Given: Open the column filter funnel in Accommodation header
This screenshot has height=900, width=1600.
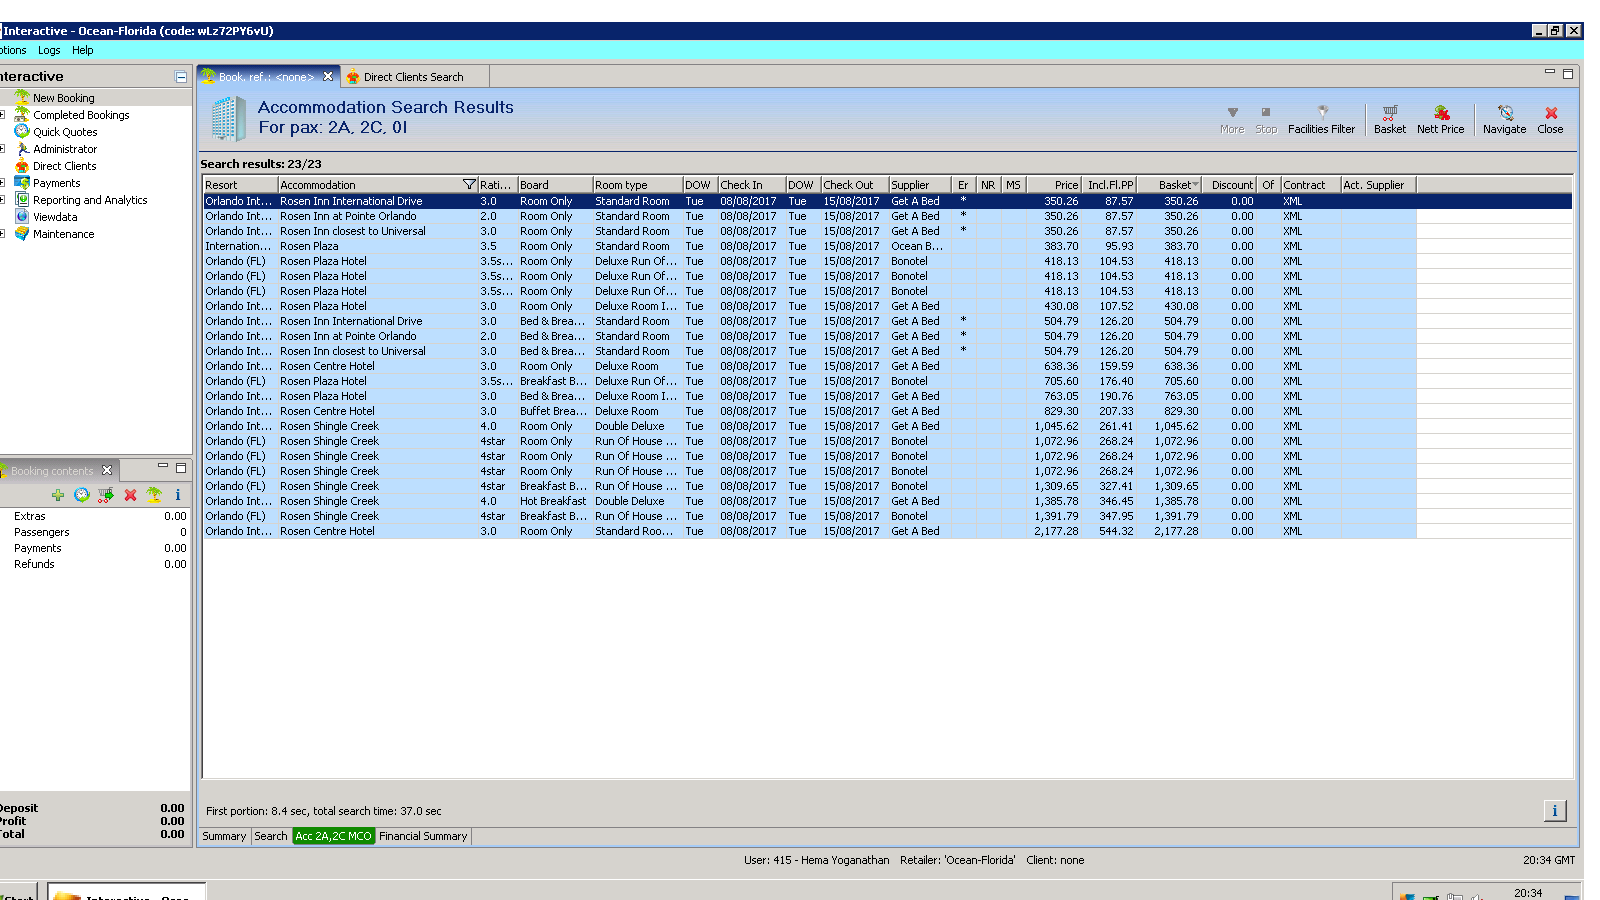Looking at the screenshot, I should coord(469,185).
